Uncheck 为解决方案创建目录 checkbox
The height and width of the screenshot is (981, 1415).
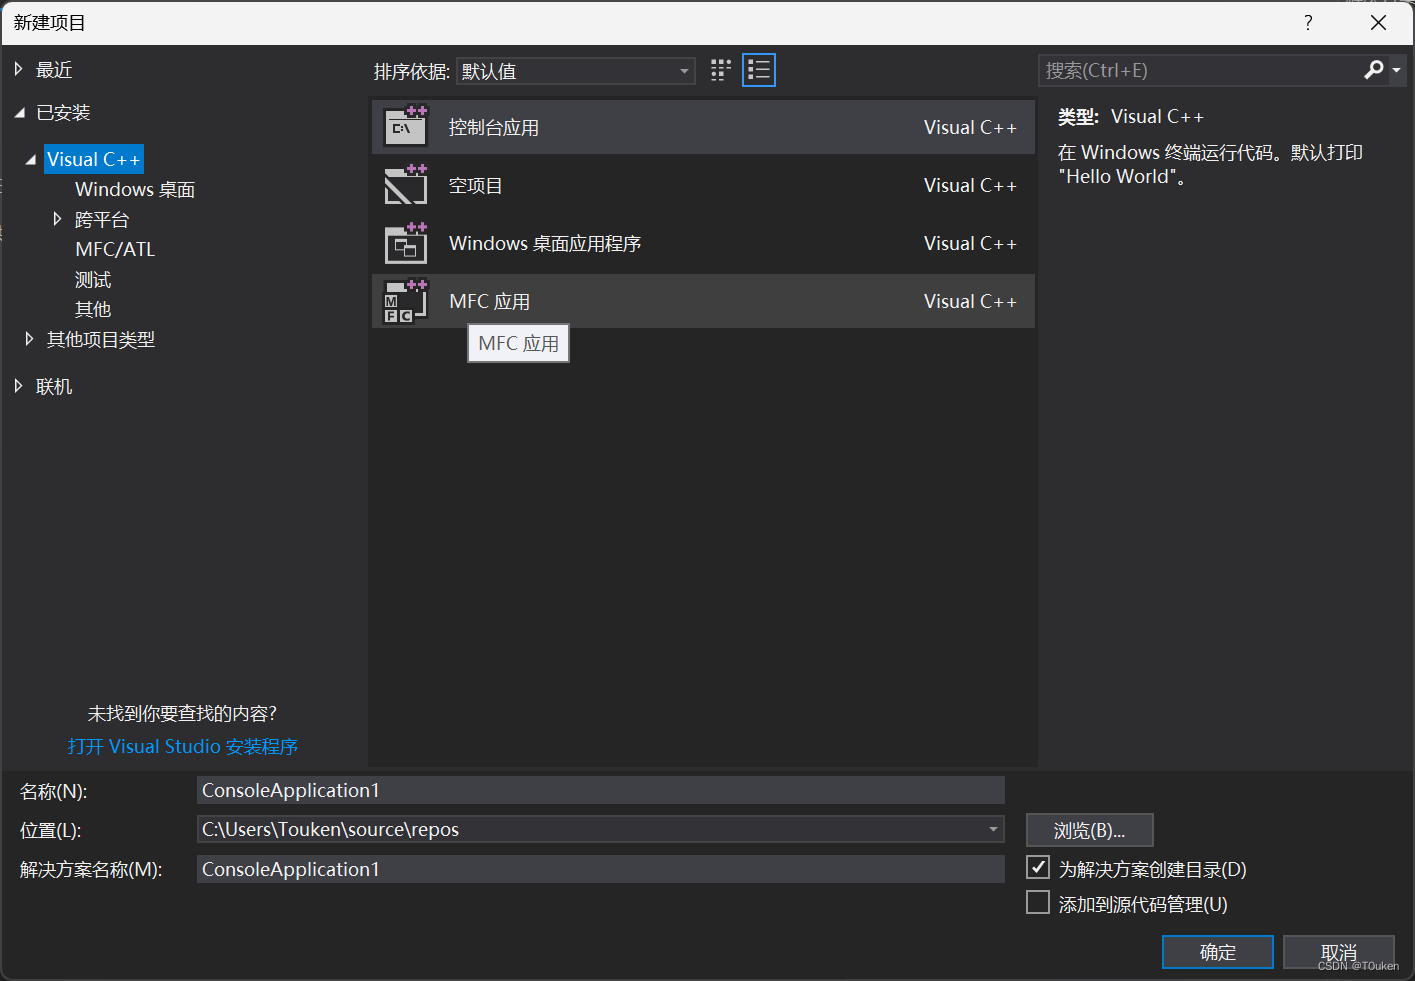[1038, 868]
